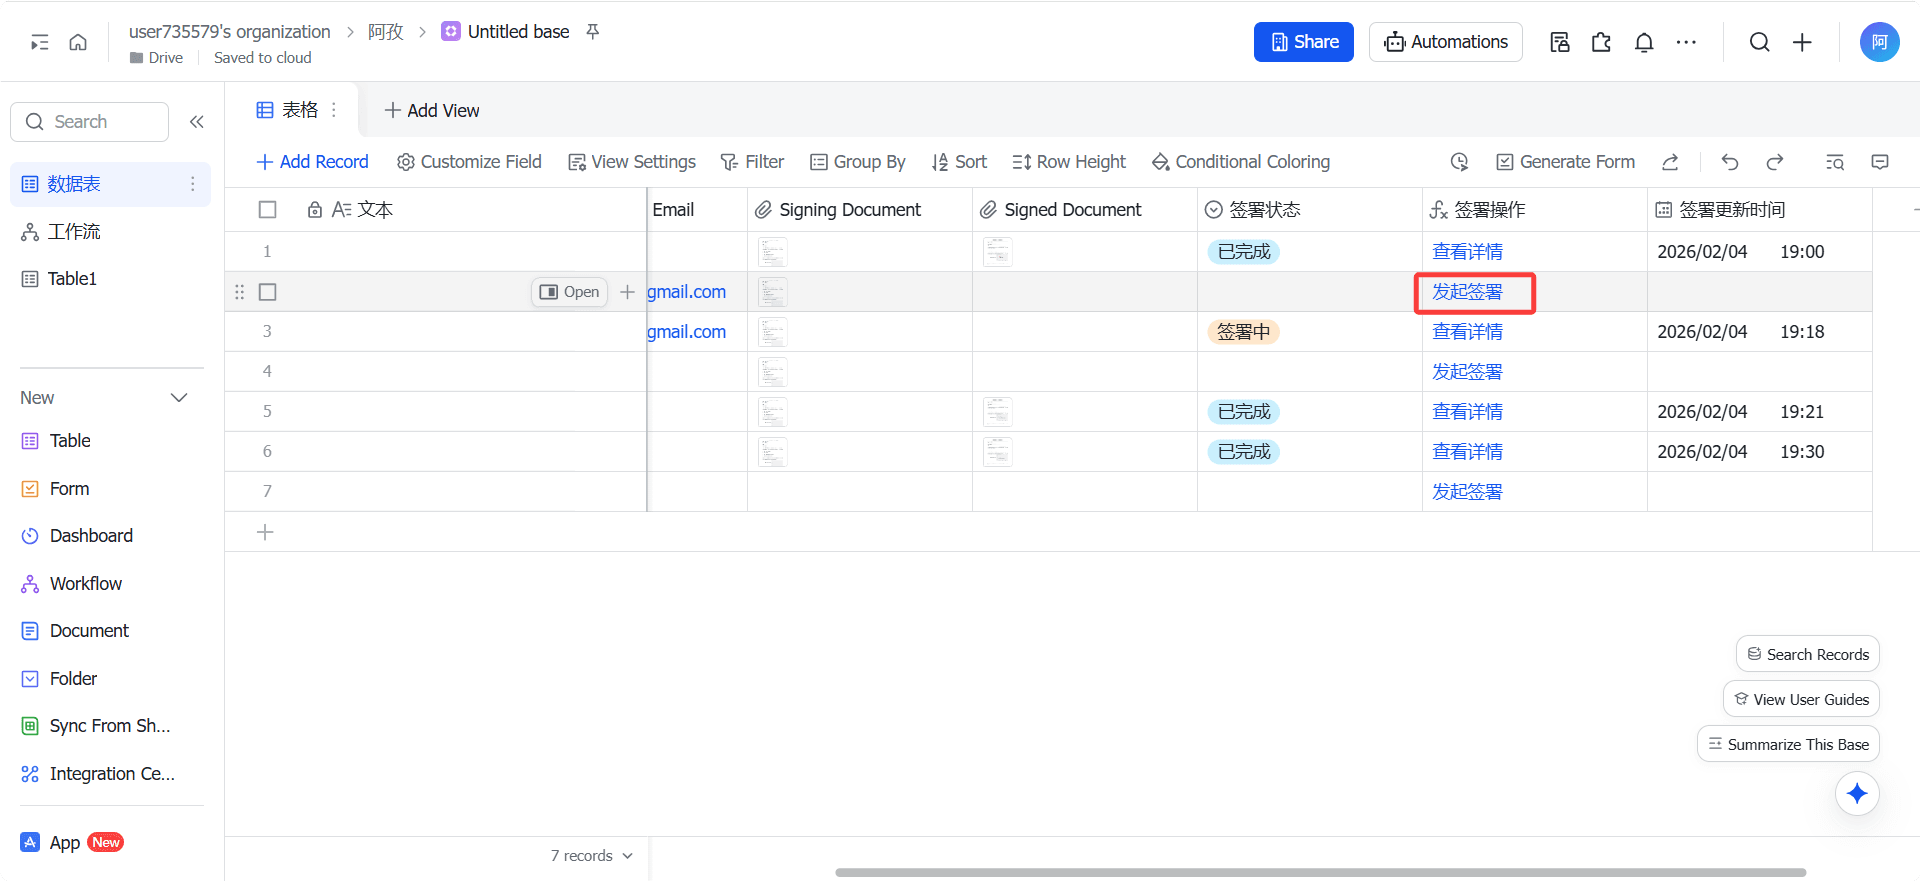Click the 已完成 status tag in row 1

coord(1244,252)
